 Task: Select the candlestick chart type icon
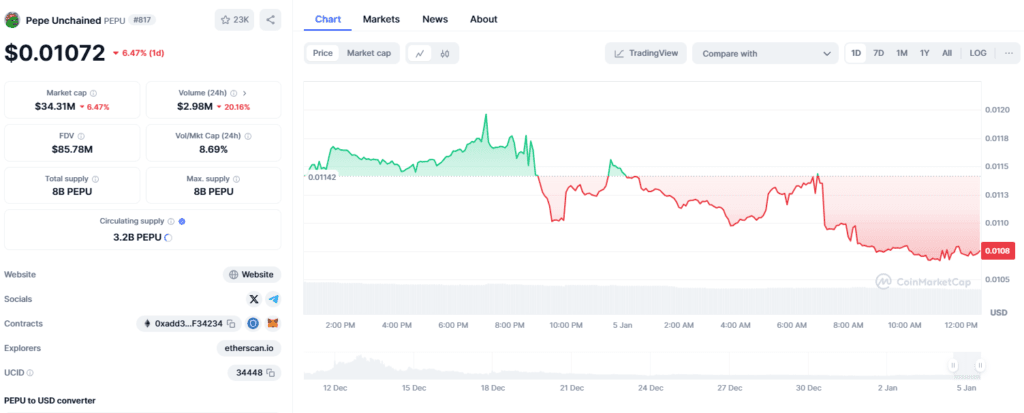click(445, 54)
